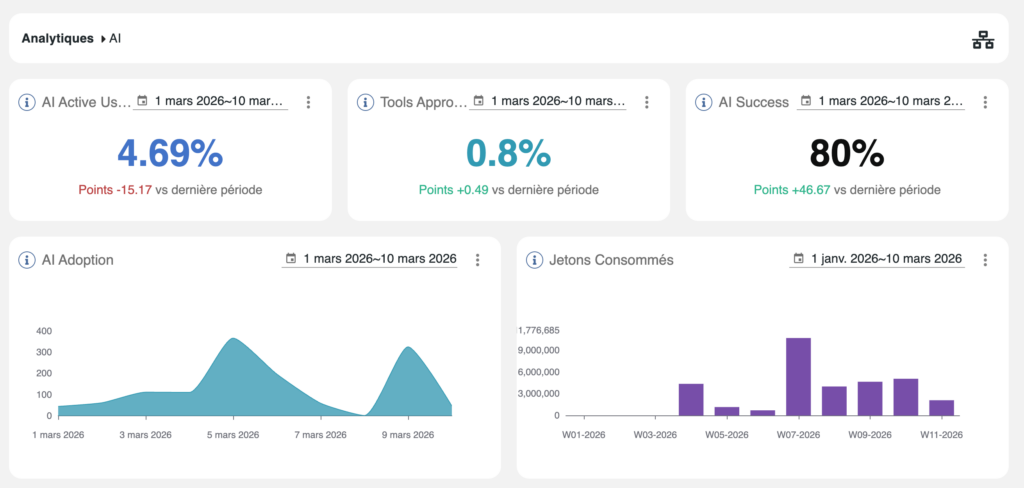Image resolution: width=1024 pixels, height=488 pixels.
Task: Go to Analytiques in the breadcrumb
Action: tap(57, 39)
